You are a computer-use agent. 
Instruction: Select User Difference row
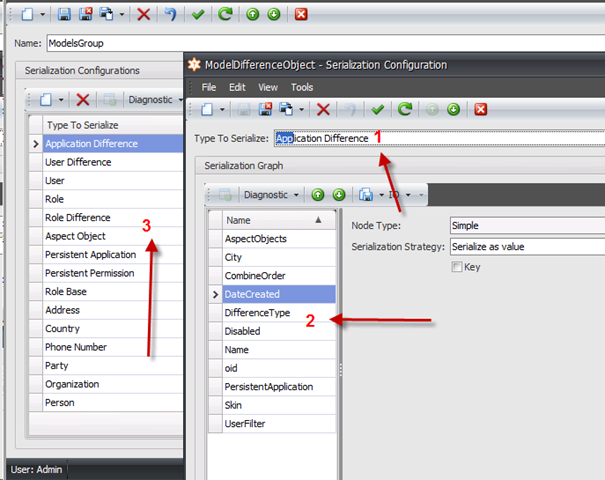(x=113, y=162)
